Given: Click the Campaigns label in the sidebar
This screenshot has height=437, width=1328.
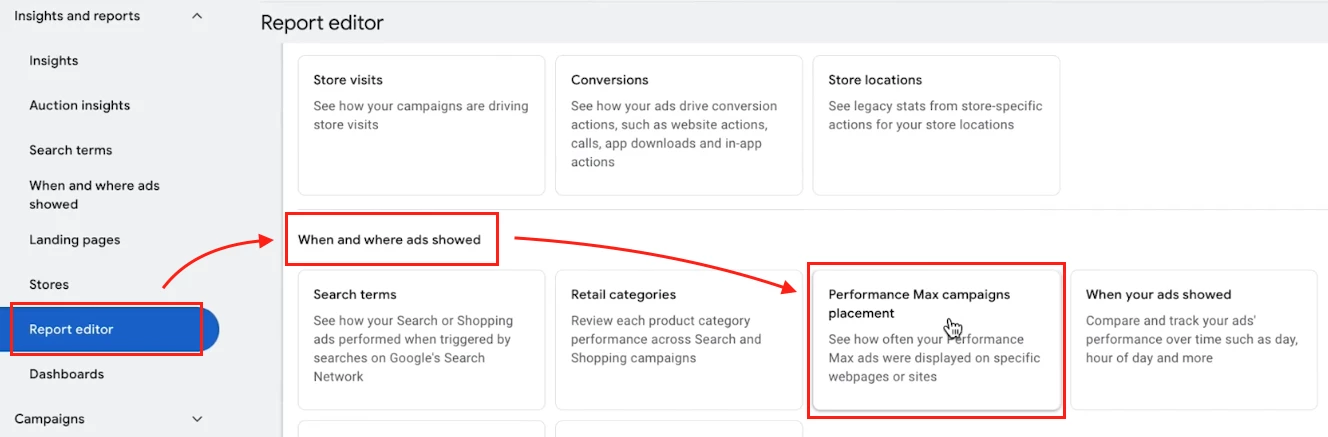Looking at the screenshot, I should 49,419.
